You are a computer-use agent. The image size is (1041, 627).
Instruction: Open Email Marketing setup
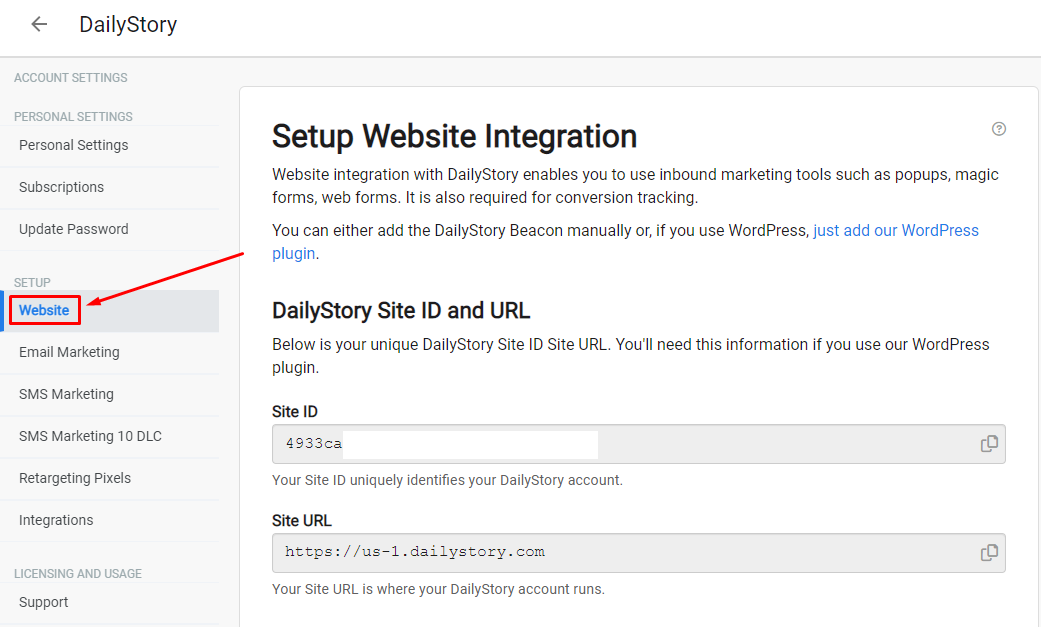110,352
